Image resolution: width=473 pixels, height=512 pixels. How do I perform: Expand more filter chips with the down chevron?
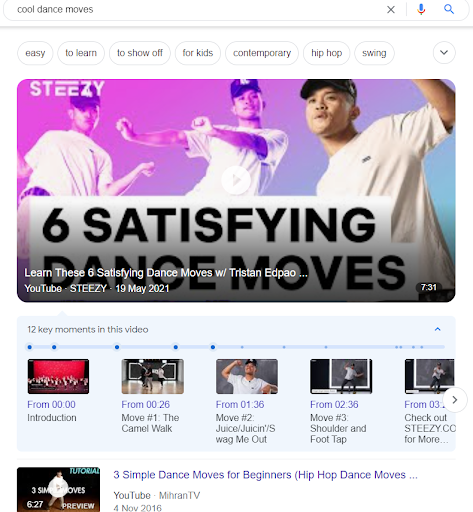444,53
